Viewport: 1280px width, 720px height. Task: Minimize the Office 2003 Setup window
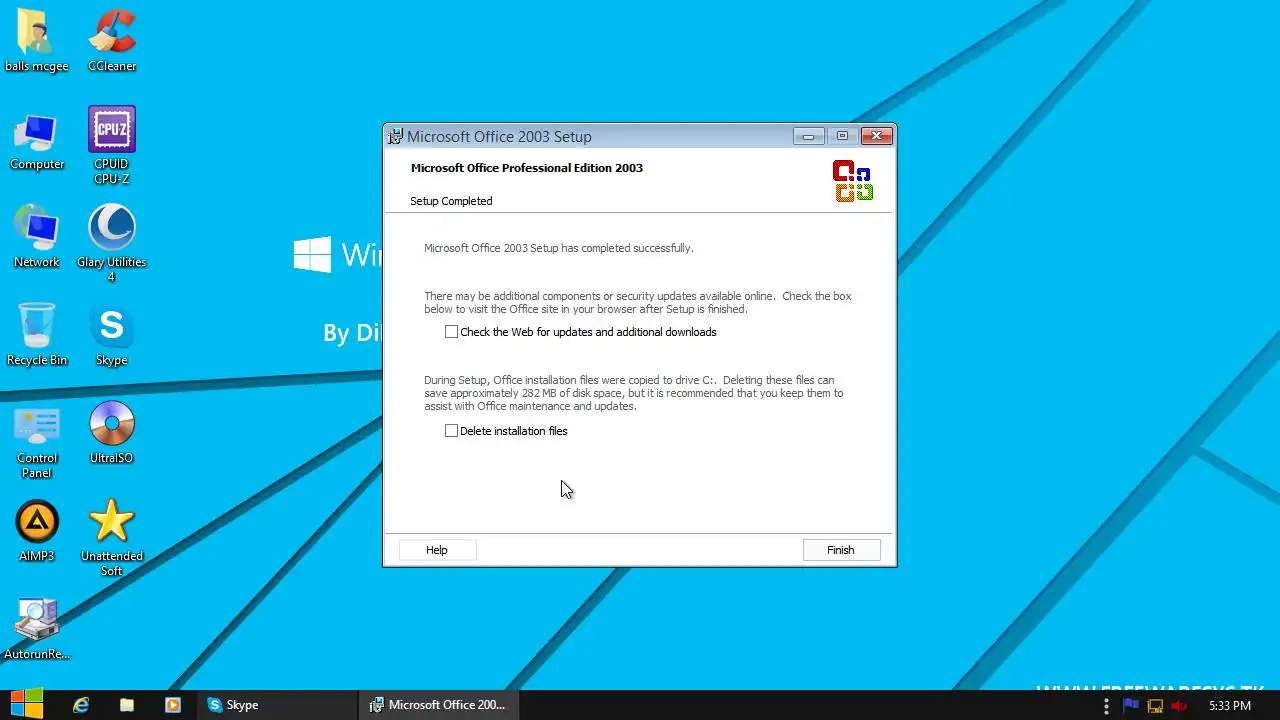[x=808, y=136]
